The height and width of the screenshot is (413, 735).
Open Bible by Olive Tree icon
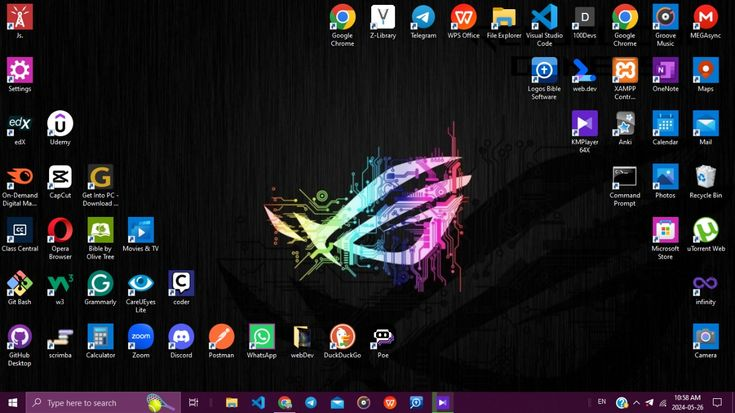click(x=100, y=239)
